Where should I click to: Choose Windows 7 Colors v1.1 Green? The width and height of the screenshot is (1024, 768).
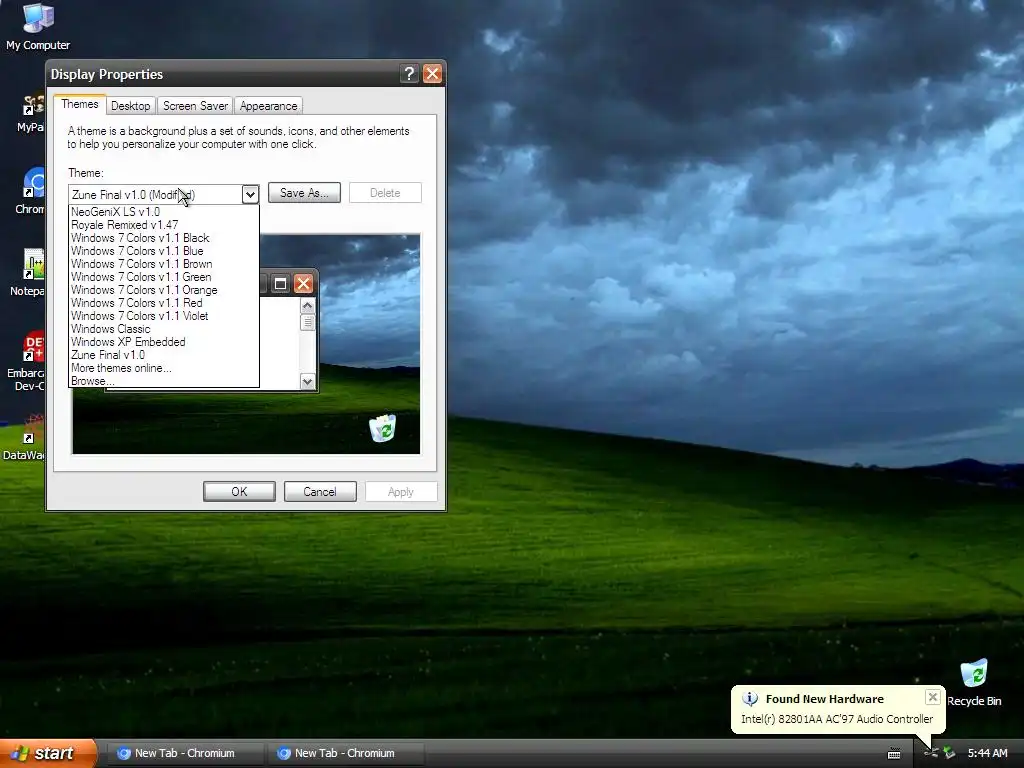(164, 277)
